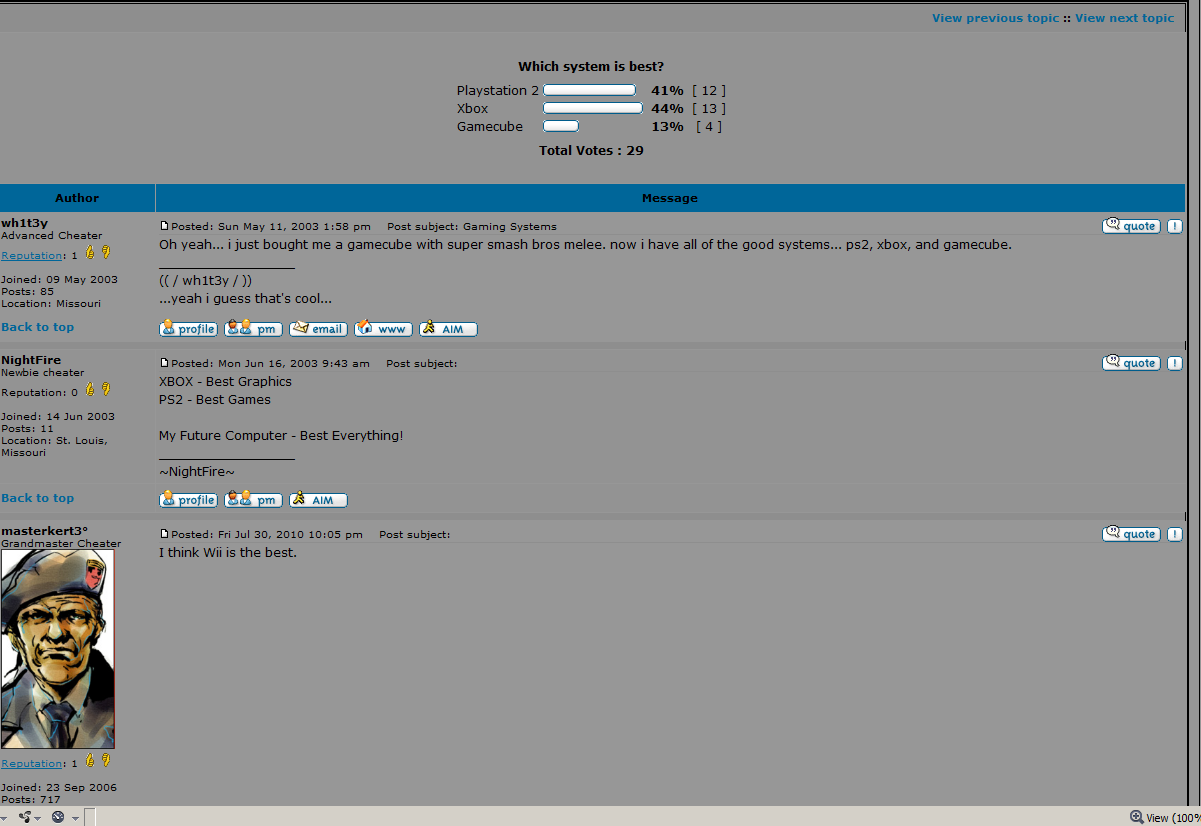The image size is (1201, 826).
Task: Click the 'Xbox' poll option label
Action: [x=473, y=108]
